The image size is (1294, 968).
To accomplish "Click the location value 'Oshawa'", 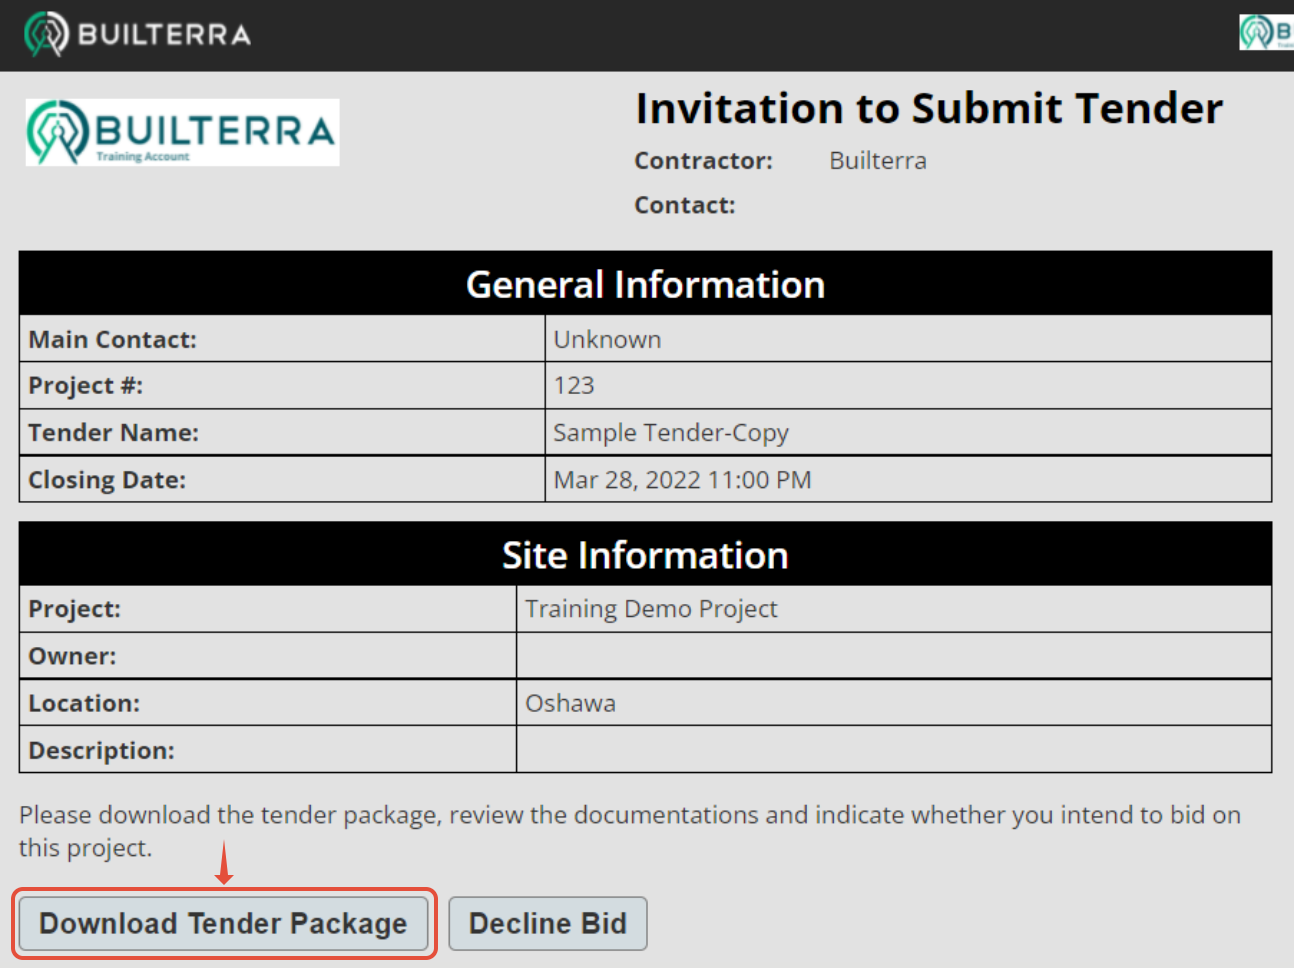I will 570,703.
